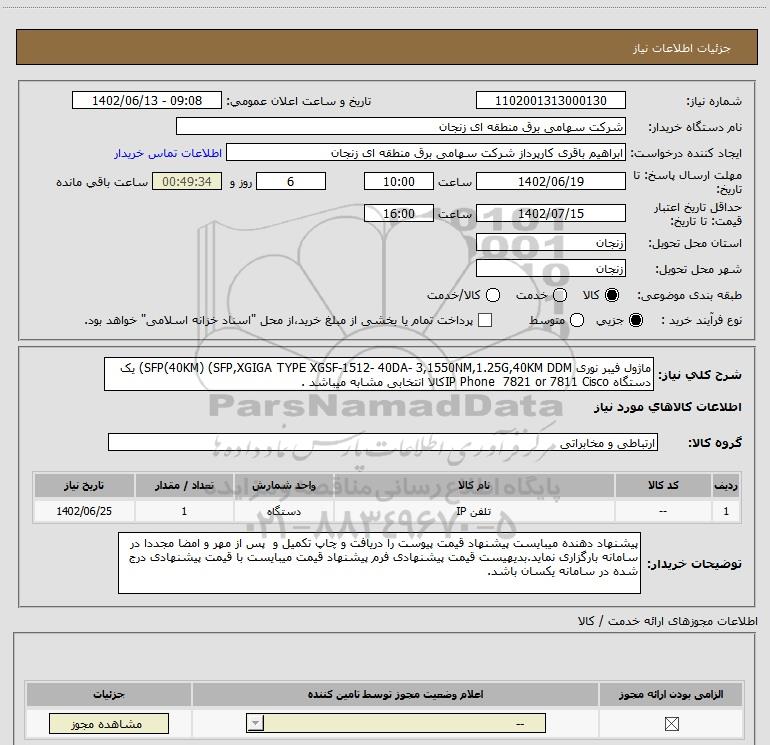770x745 pixels.
Task: Click the واحد شمارش column header
Action: 284,485
